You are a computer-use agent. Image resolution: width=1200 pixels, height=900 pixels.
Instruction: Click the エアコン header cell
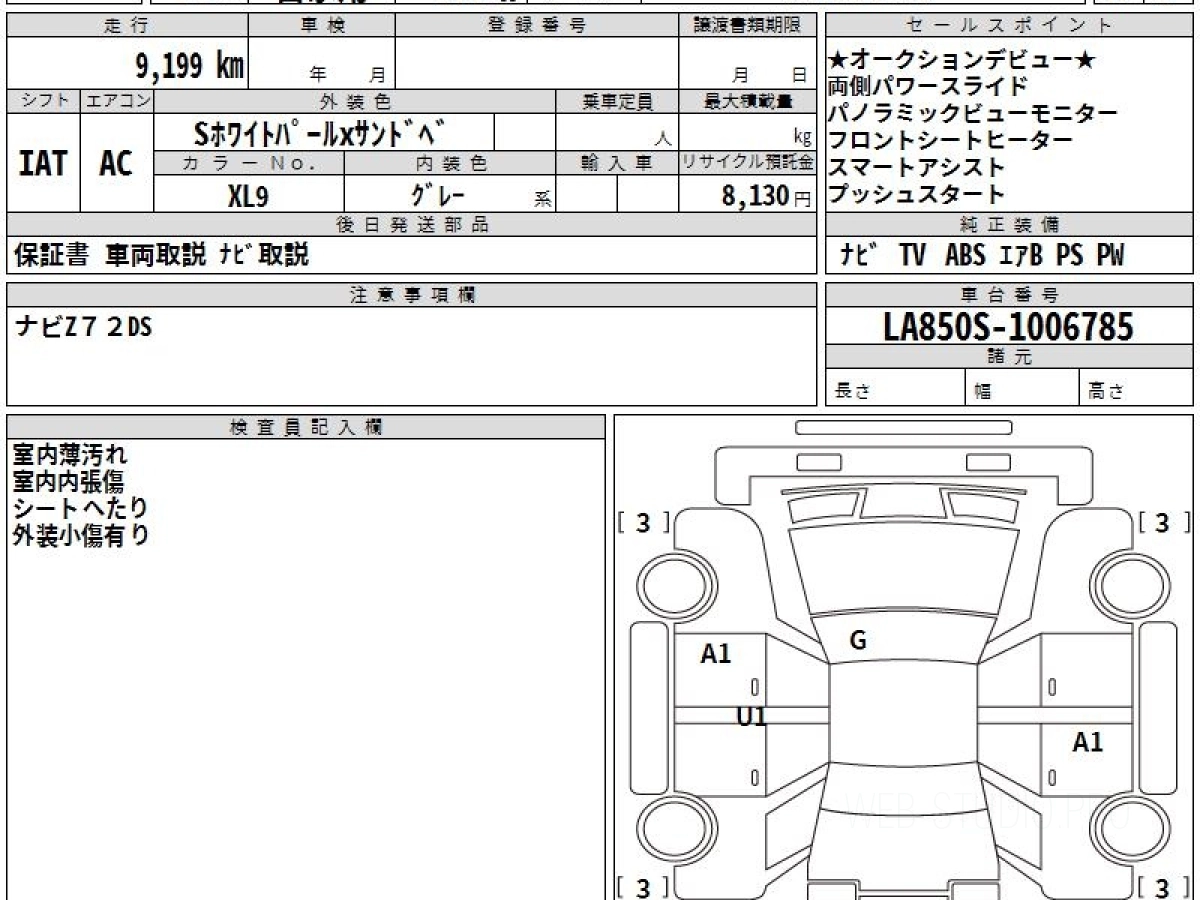click(x=118, y=101)
